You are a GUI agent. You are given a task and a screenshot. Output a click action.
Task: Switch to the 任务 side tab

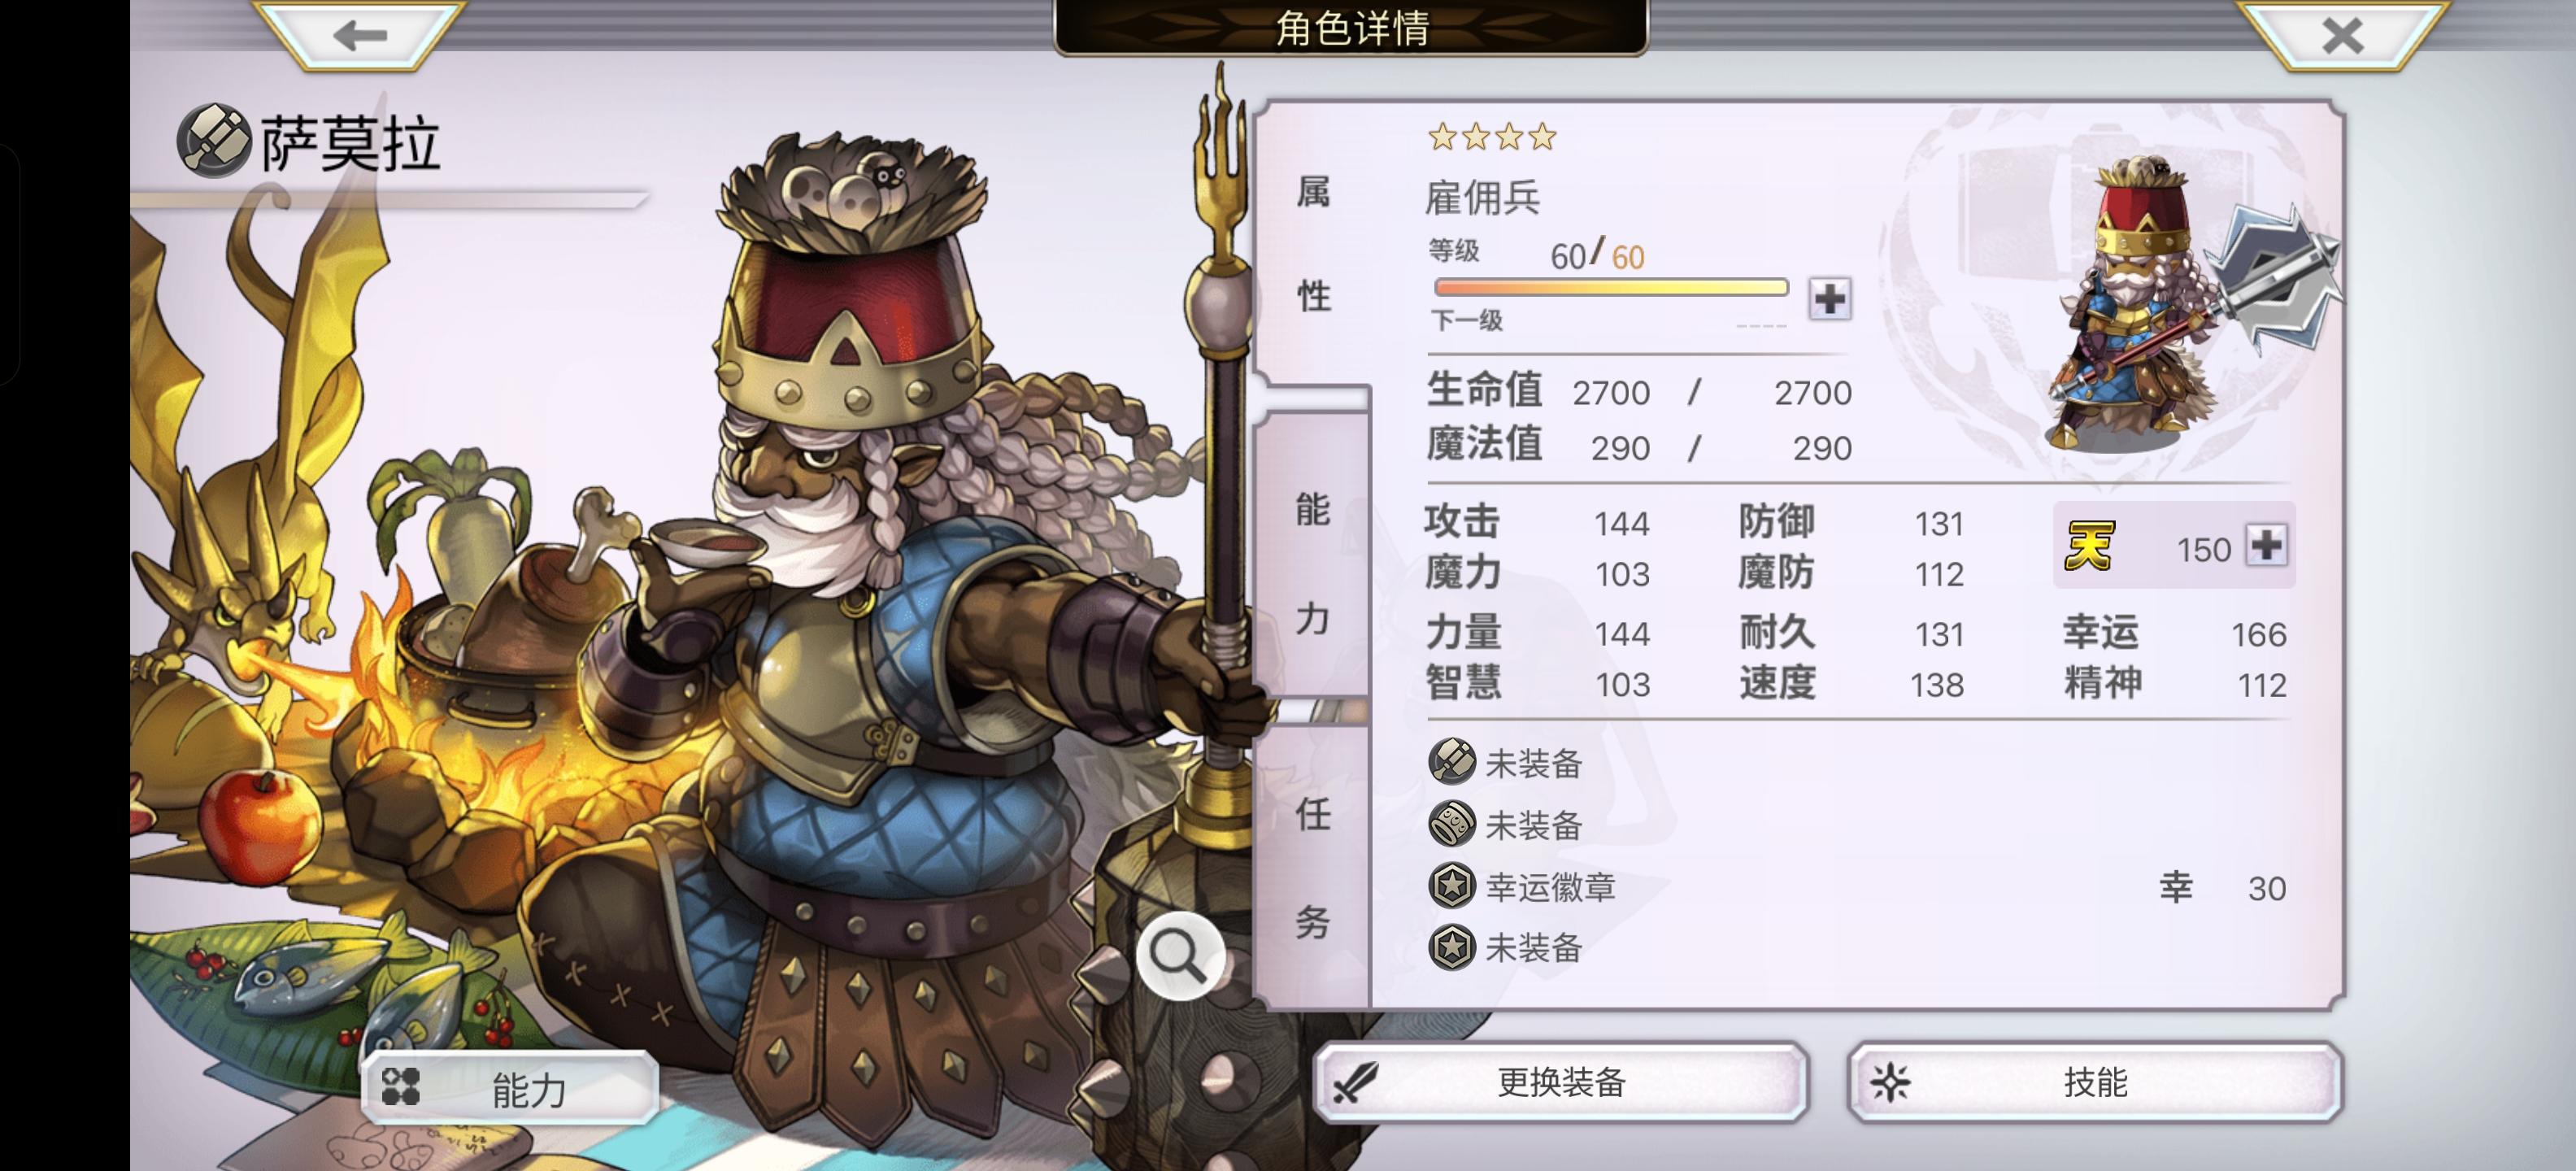coord(1313,867)
